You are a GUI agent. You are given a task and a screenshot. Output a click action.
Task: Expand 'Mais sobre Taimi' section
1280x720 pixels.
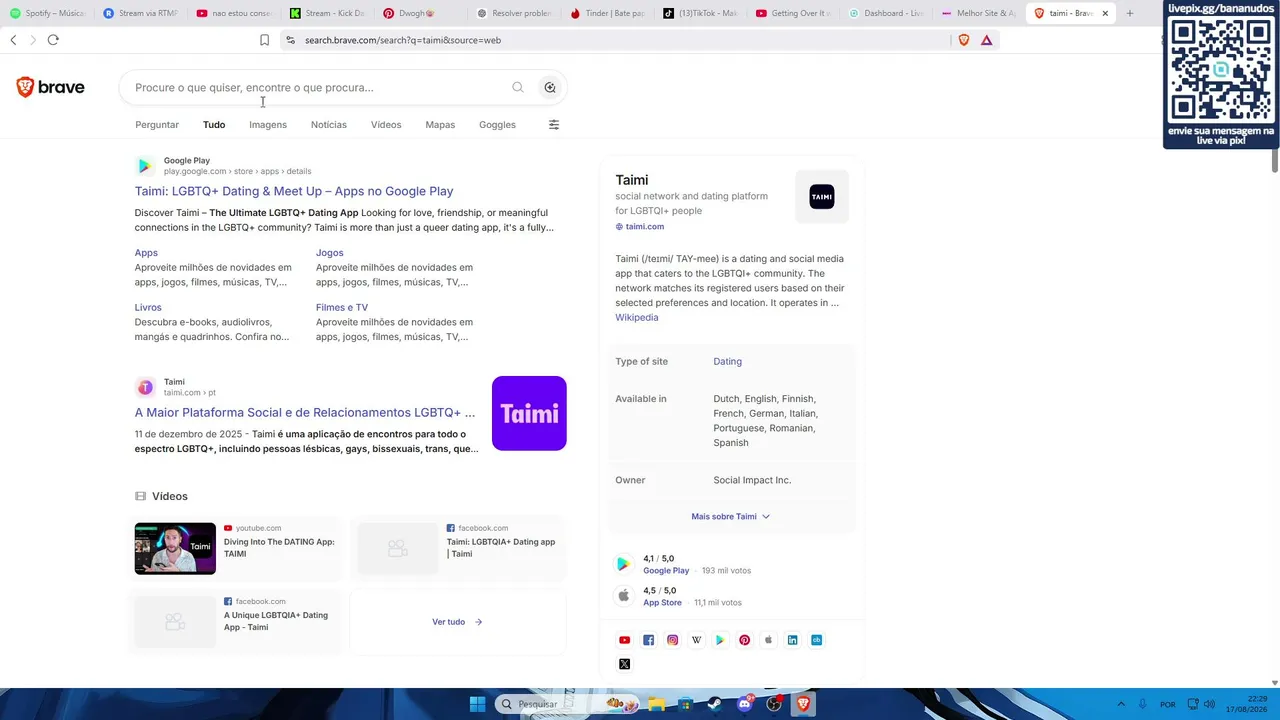click(x=731, y=517)
